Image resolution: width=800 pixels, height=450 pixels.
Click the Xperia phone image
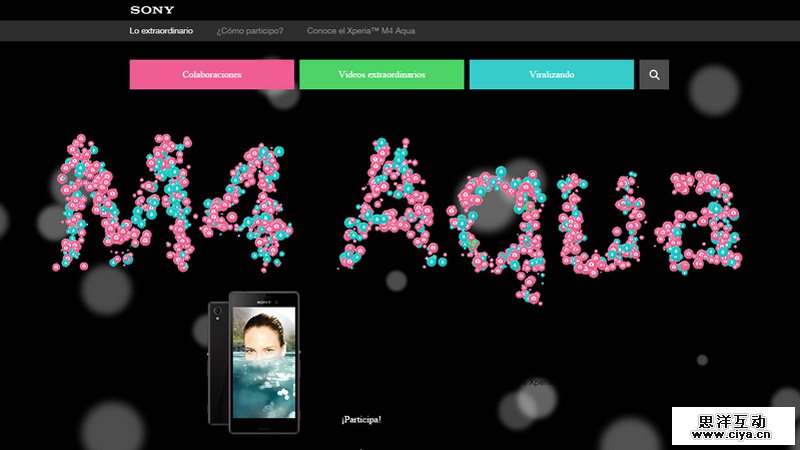tap(254, 362)
